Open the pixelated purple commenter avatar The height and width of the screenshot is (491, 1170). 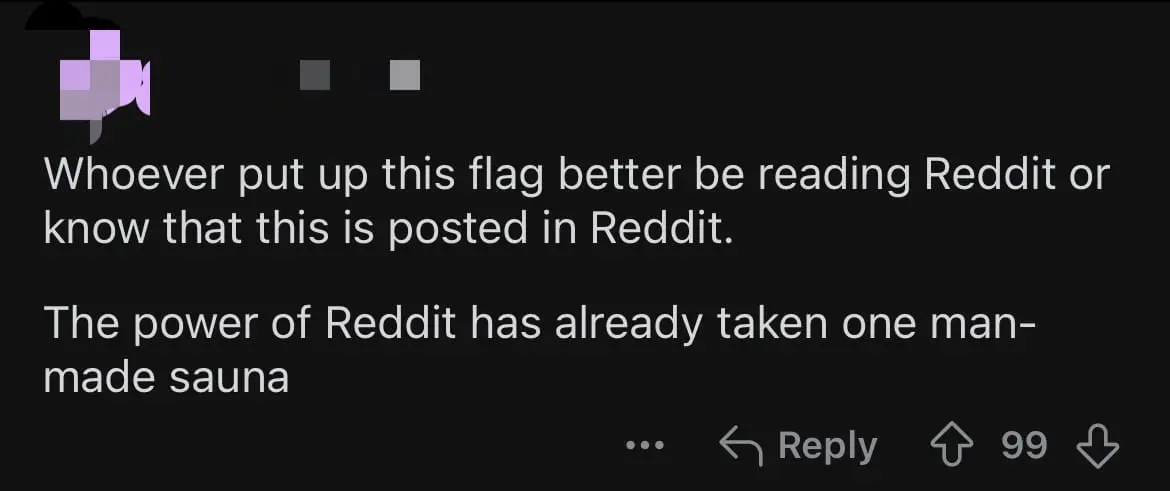pos(104,76)
